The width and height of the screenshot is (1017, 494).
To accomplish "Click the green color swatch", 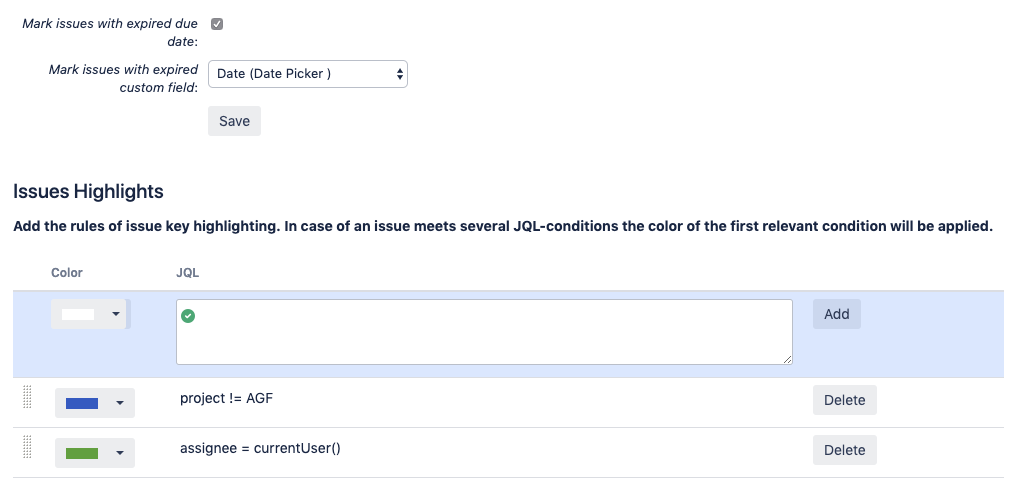I will coord(81,453).
